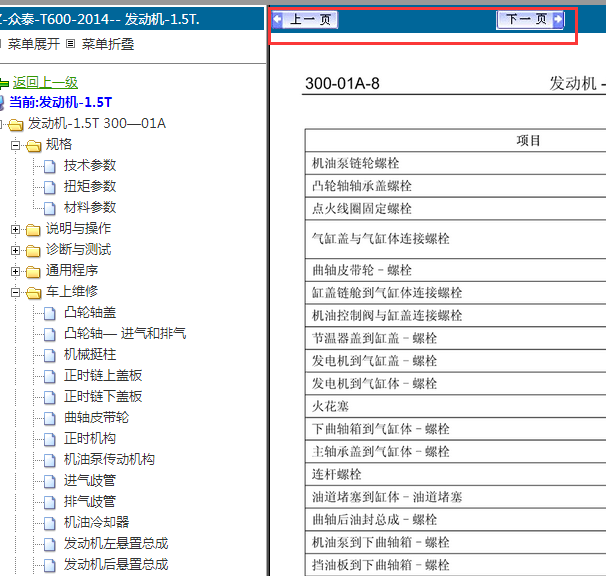Viewport: 606px width, 576px height.
Task: Click document icon next to 扭矩参数
Action: pos(49,187)
